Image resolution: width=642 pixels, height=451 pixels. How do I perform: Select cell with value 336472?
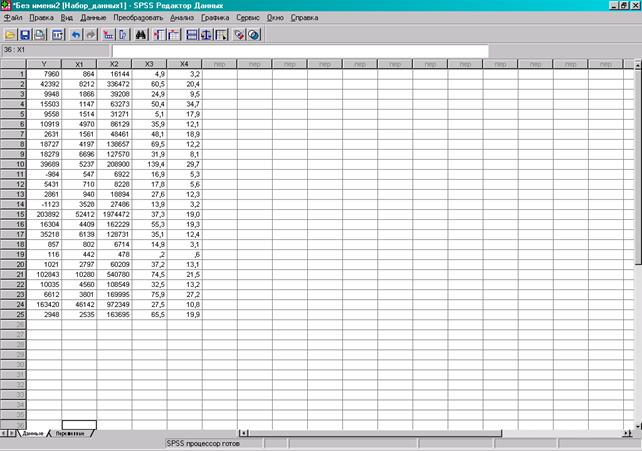(x=114, y=84)
